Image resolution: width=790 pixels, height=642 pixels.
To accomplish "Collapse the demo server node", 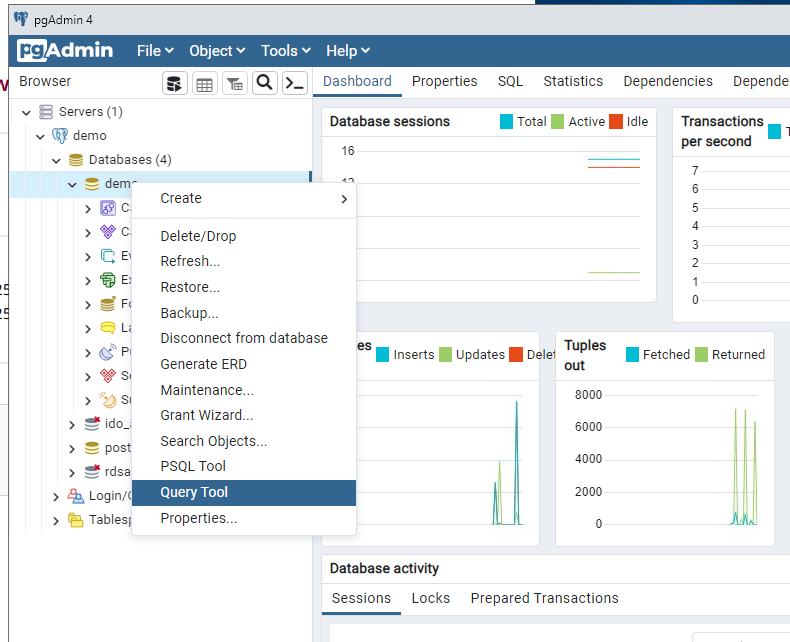I will 40,137.
